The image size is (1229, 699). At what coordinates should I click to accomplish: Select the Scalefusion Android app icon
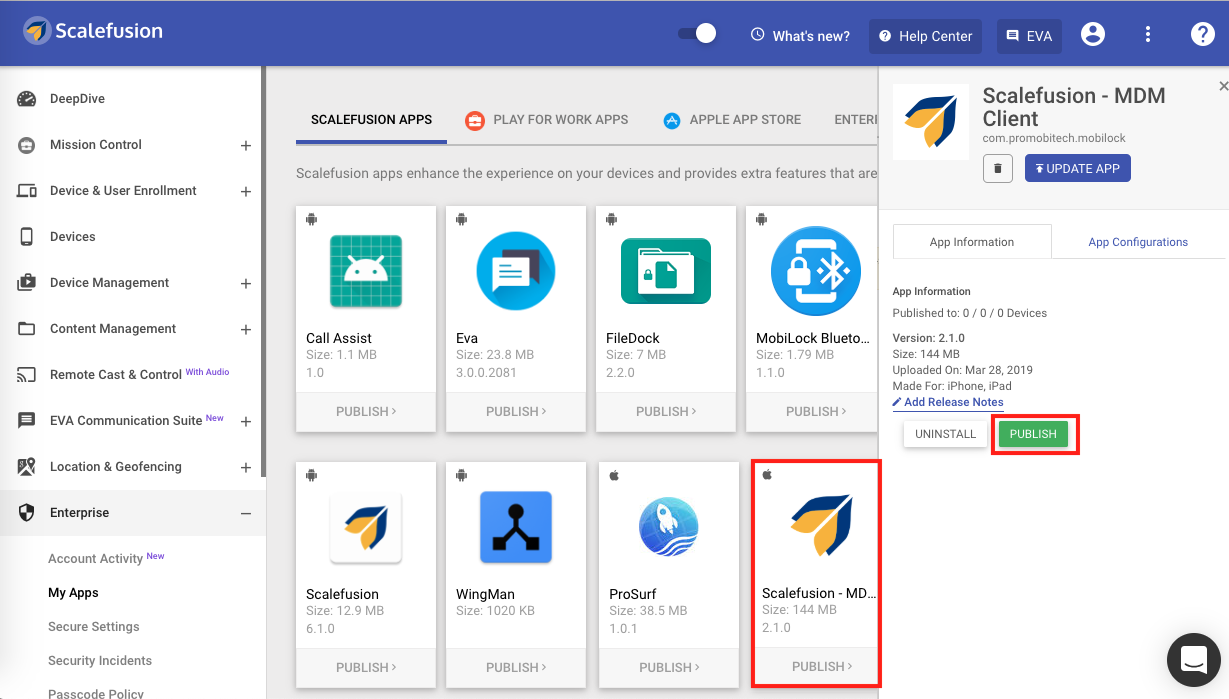(x=366, y=527)
